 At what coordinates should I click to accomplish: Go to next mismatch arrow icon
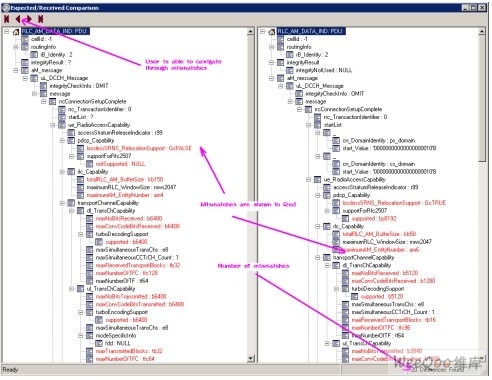pos(29,19)
